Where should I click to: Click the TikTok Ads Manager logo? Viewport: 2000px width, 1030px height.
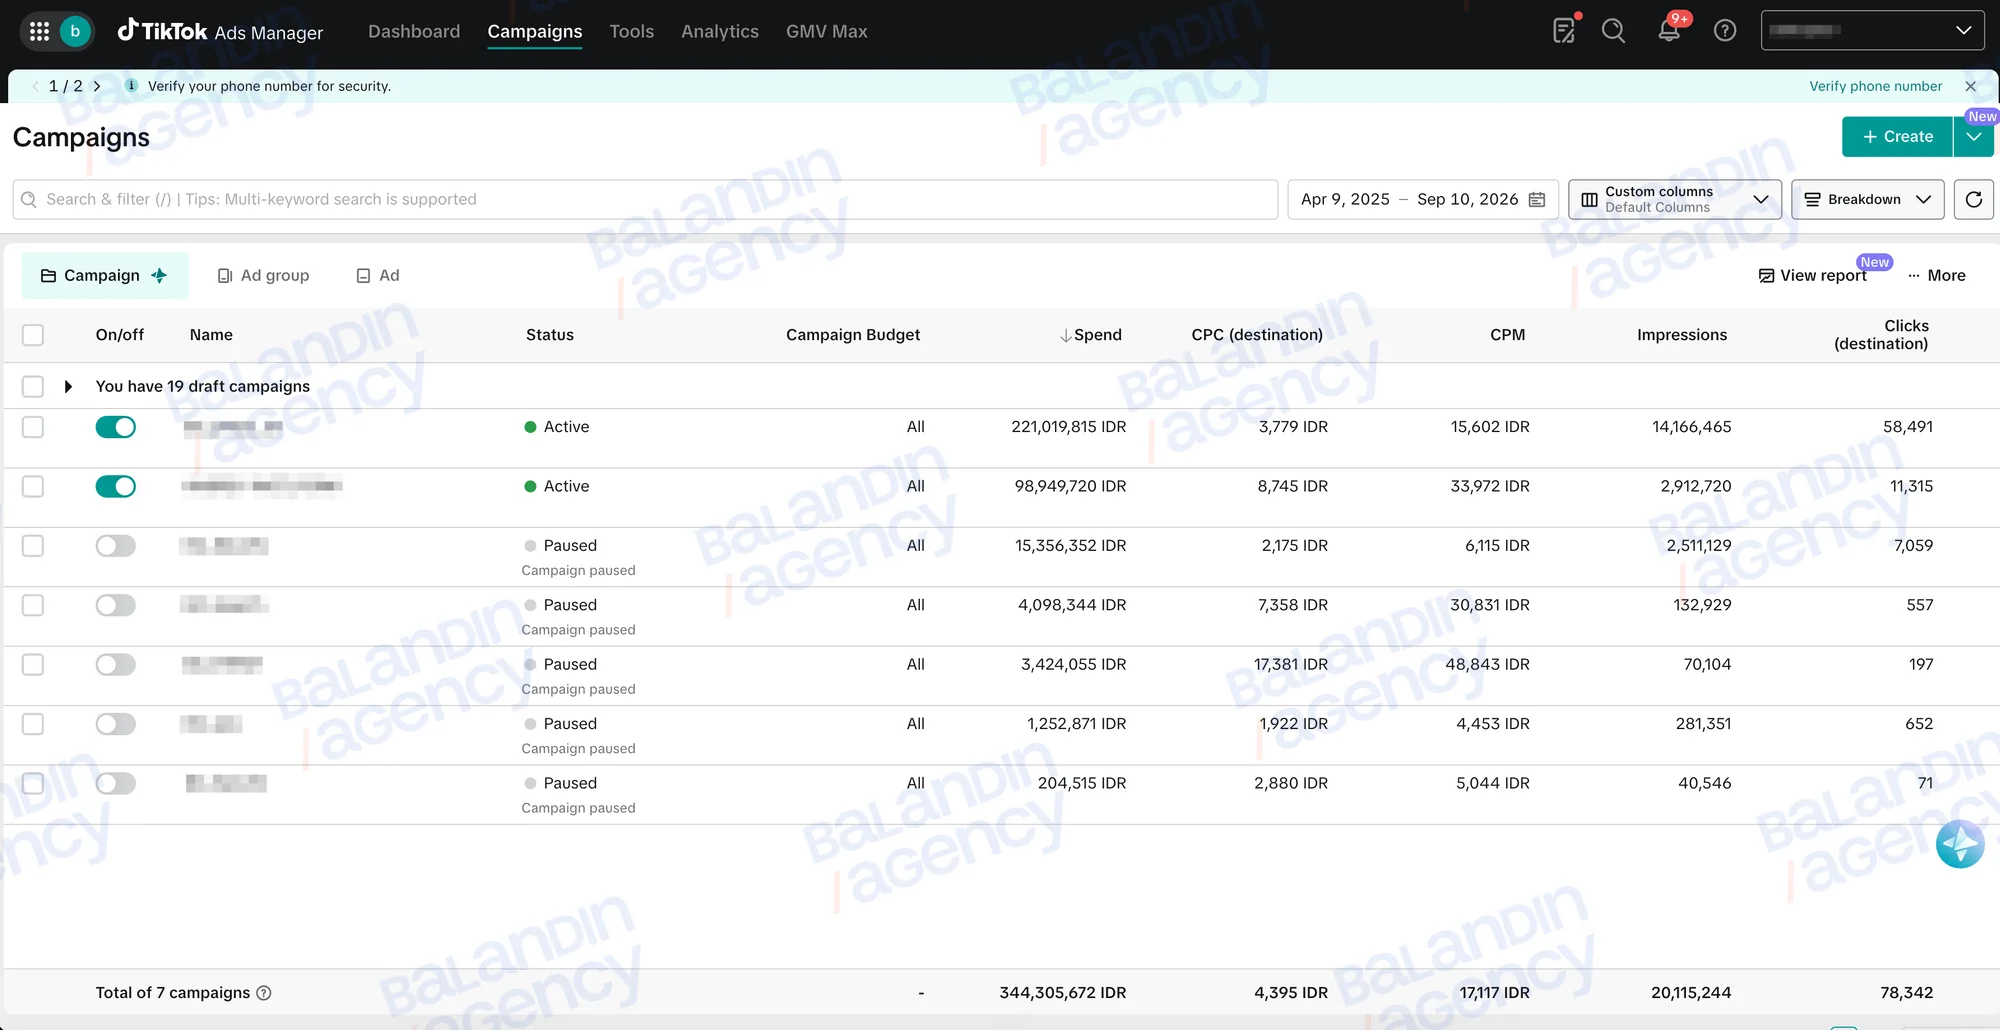(220, 31)
